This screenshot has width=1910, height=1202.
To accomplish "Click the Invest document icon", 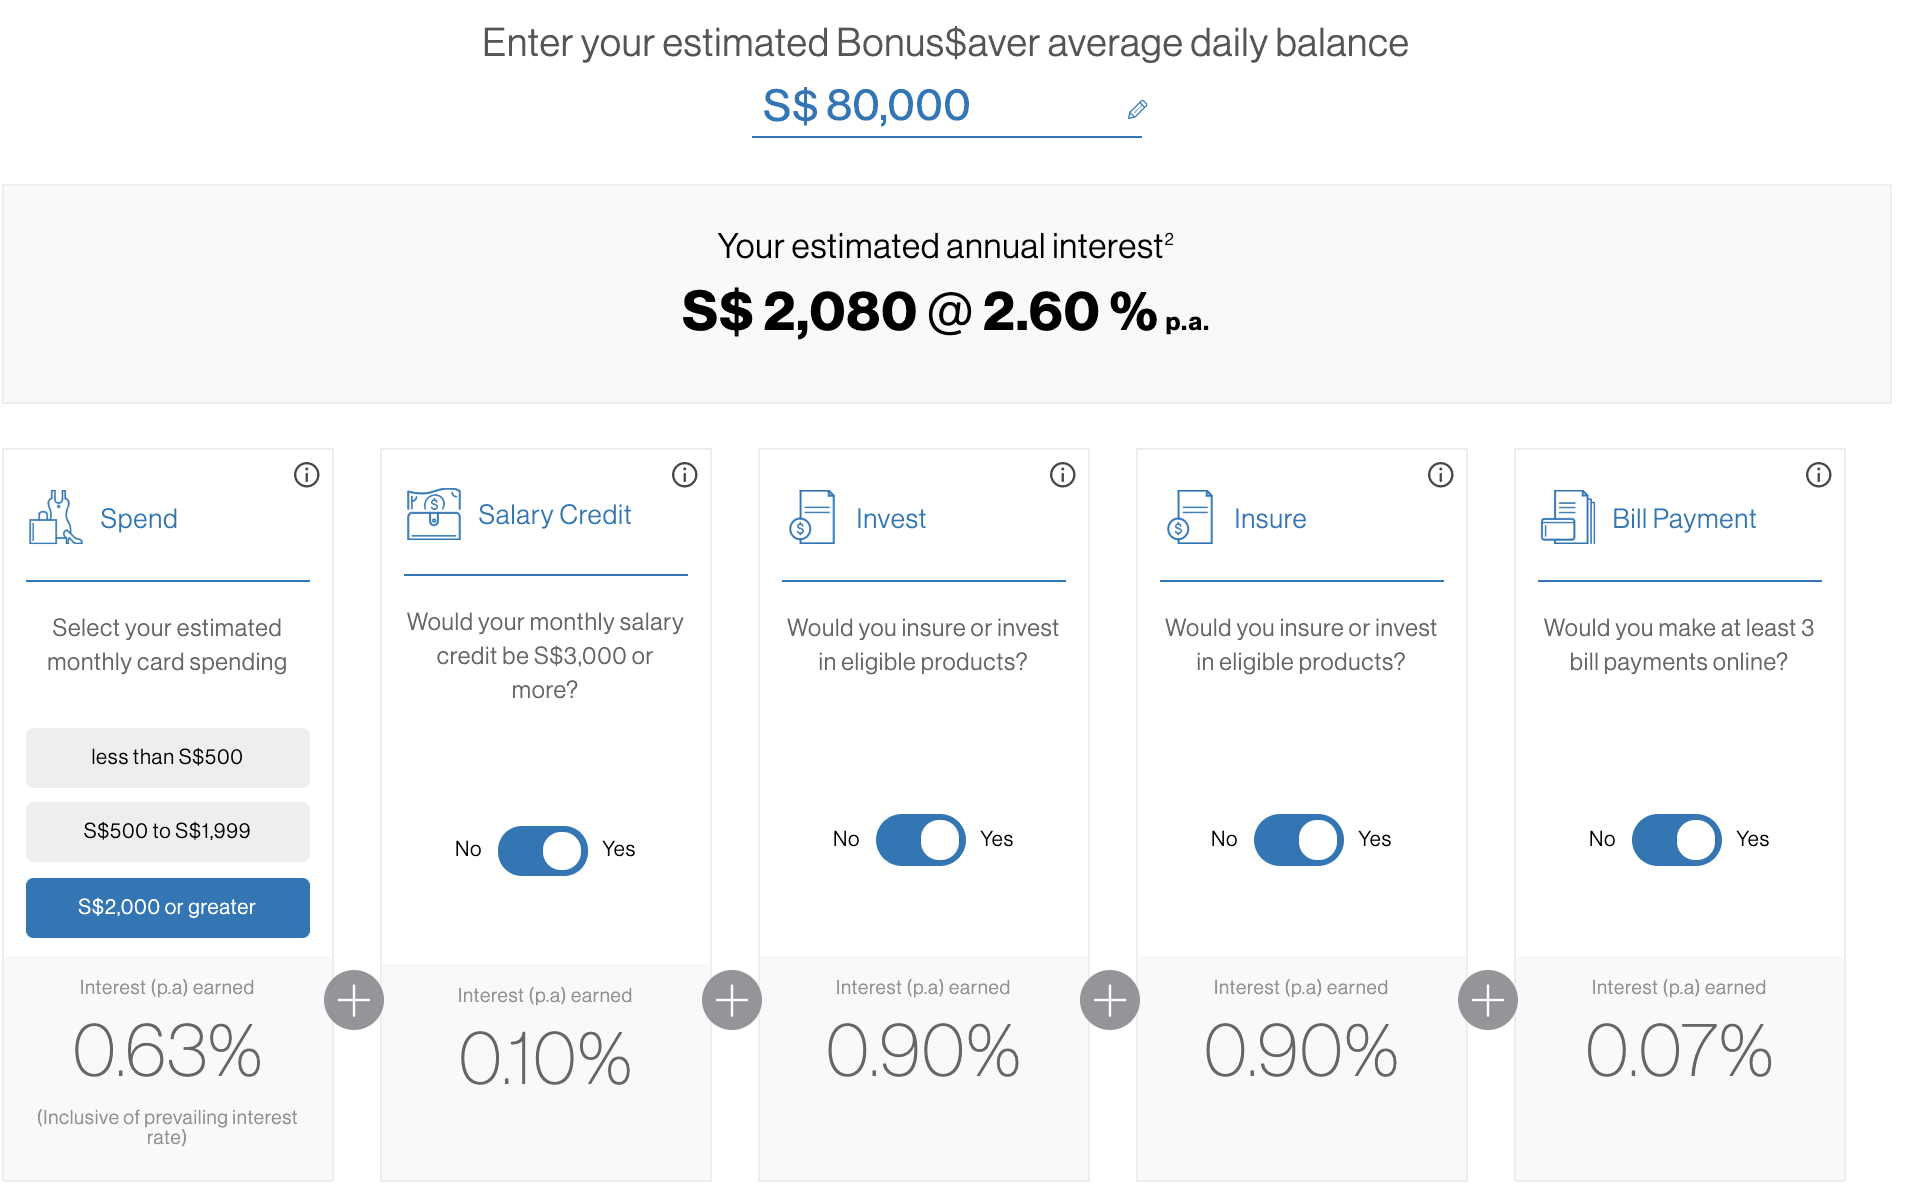I will click(812, 517).
